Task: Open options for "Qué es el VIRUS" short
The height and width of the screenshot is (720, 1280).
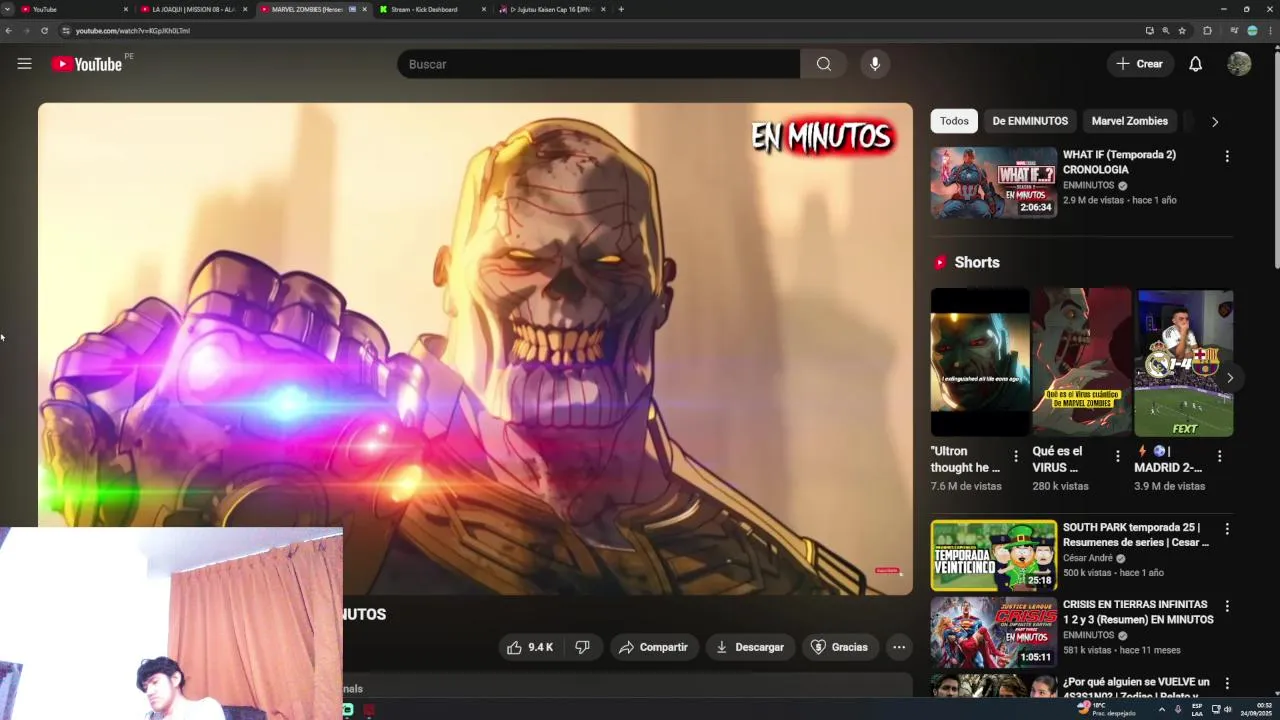Action: (x=1117, y=456)
